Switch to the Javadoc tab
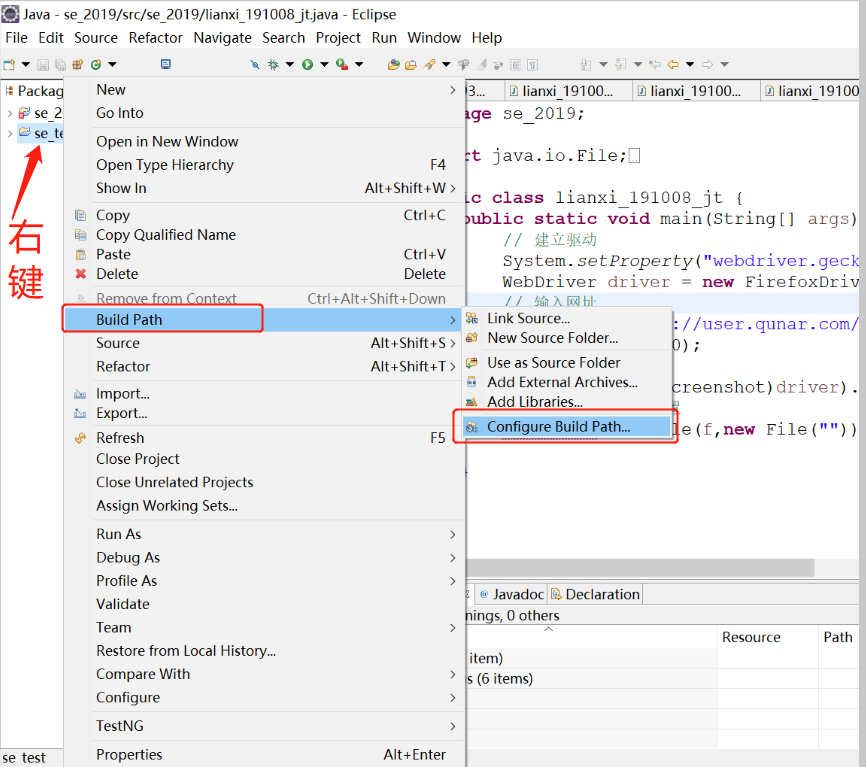Screen dimensions: 866x767 (513, 594)
